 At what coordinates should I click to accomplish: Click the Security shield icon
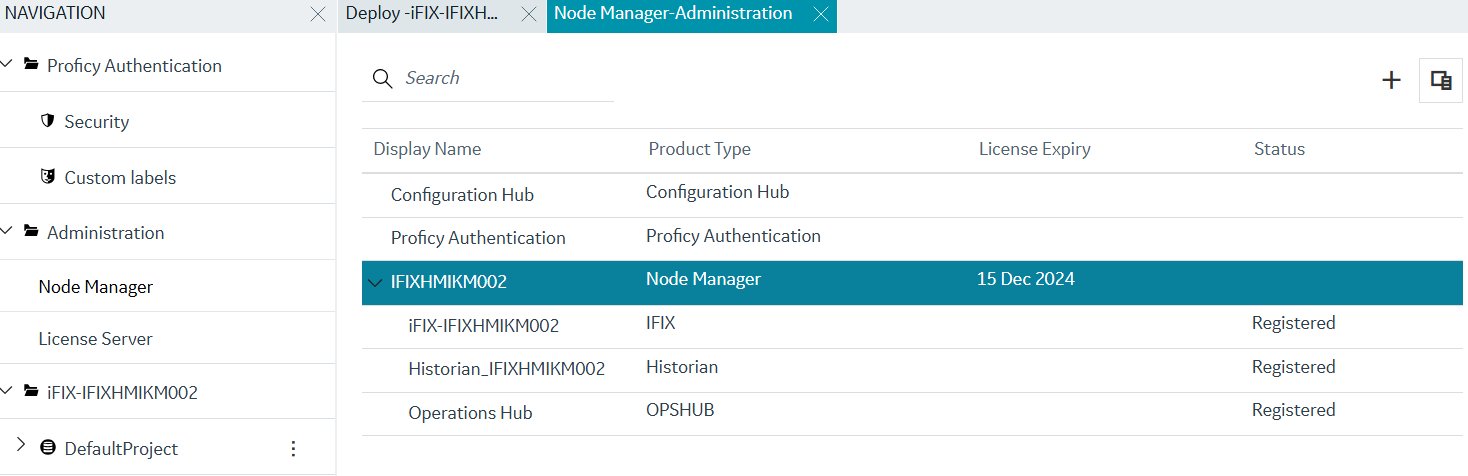(x=46, y=121)
